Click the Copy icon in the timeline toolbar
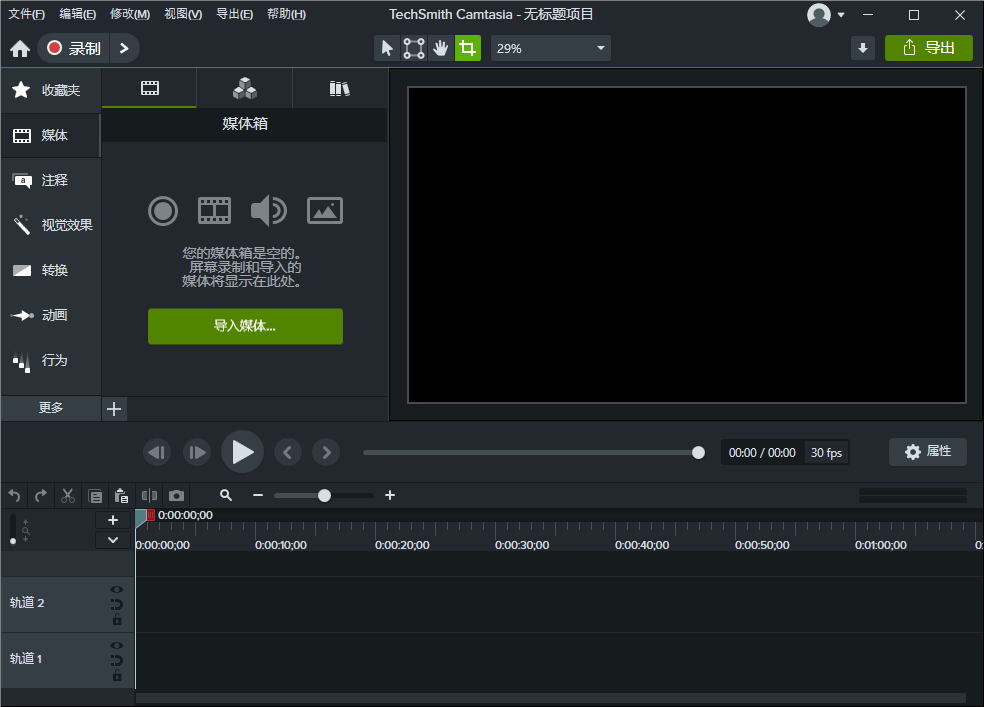Image resolution: width=984 pixels, height=707 pixels. 95,495
